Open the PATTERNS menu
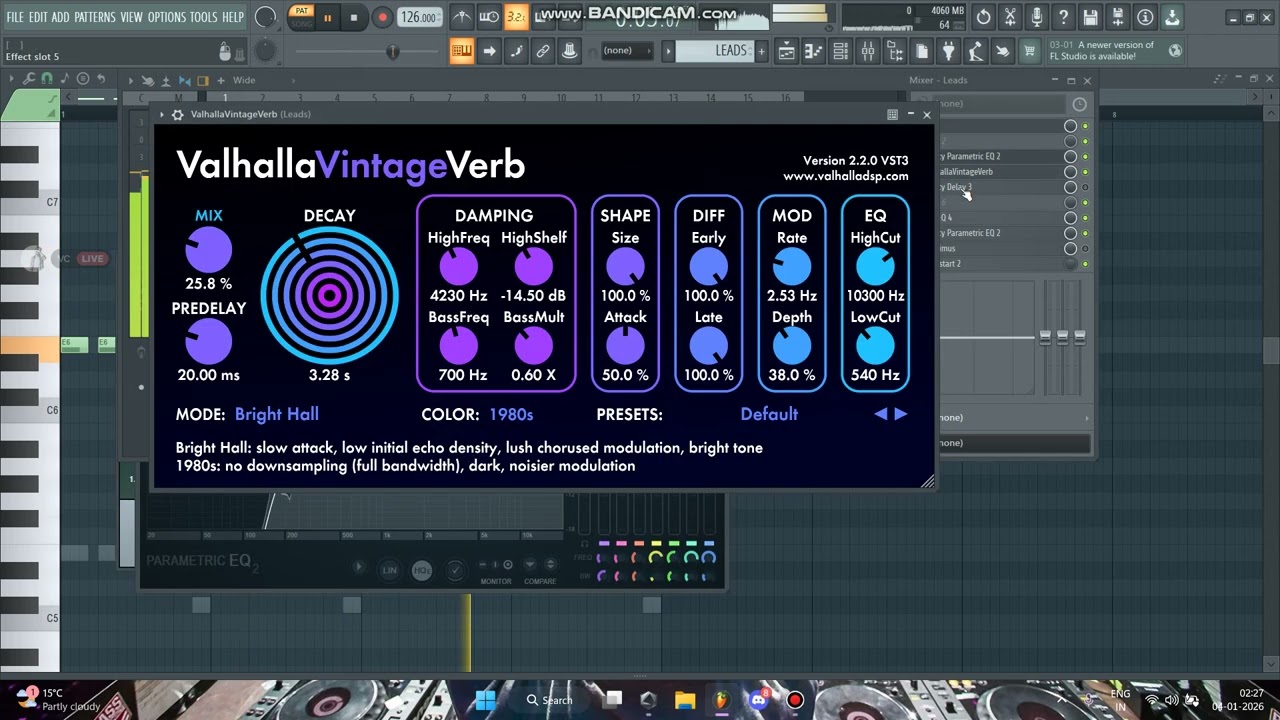1280x720 pixels. (95, 17)
